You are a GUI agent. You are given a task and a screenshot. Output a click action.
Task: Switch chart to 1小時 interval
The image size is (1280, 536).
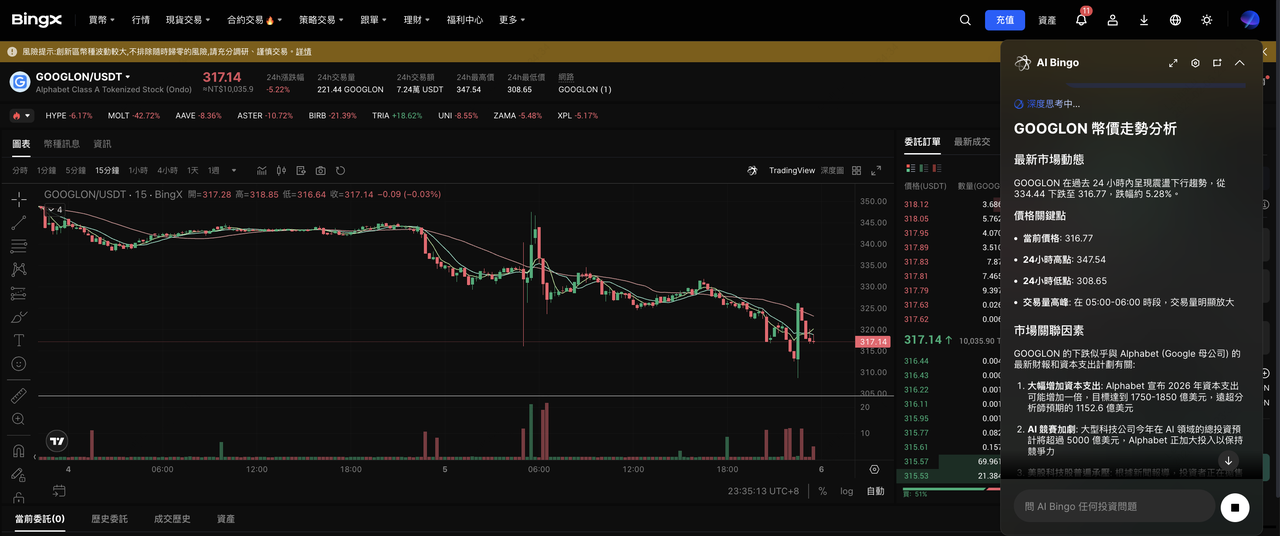point(138,171)
